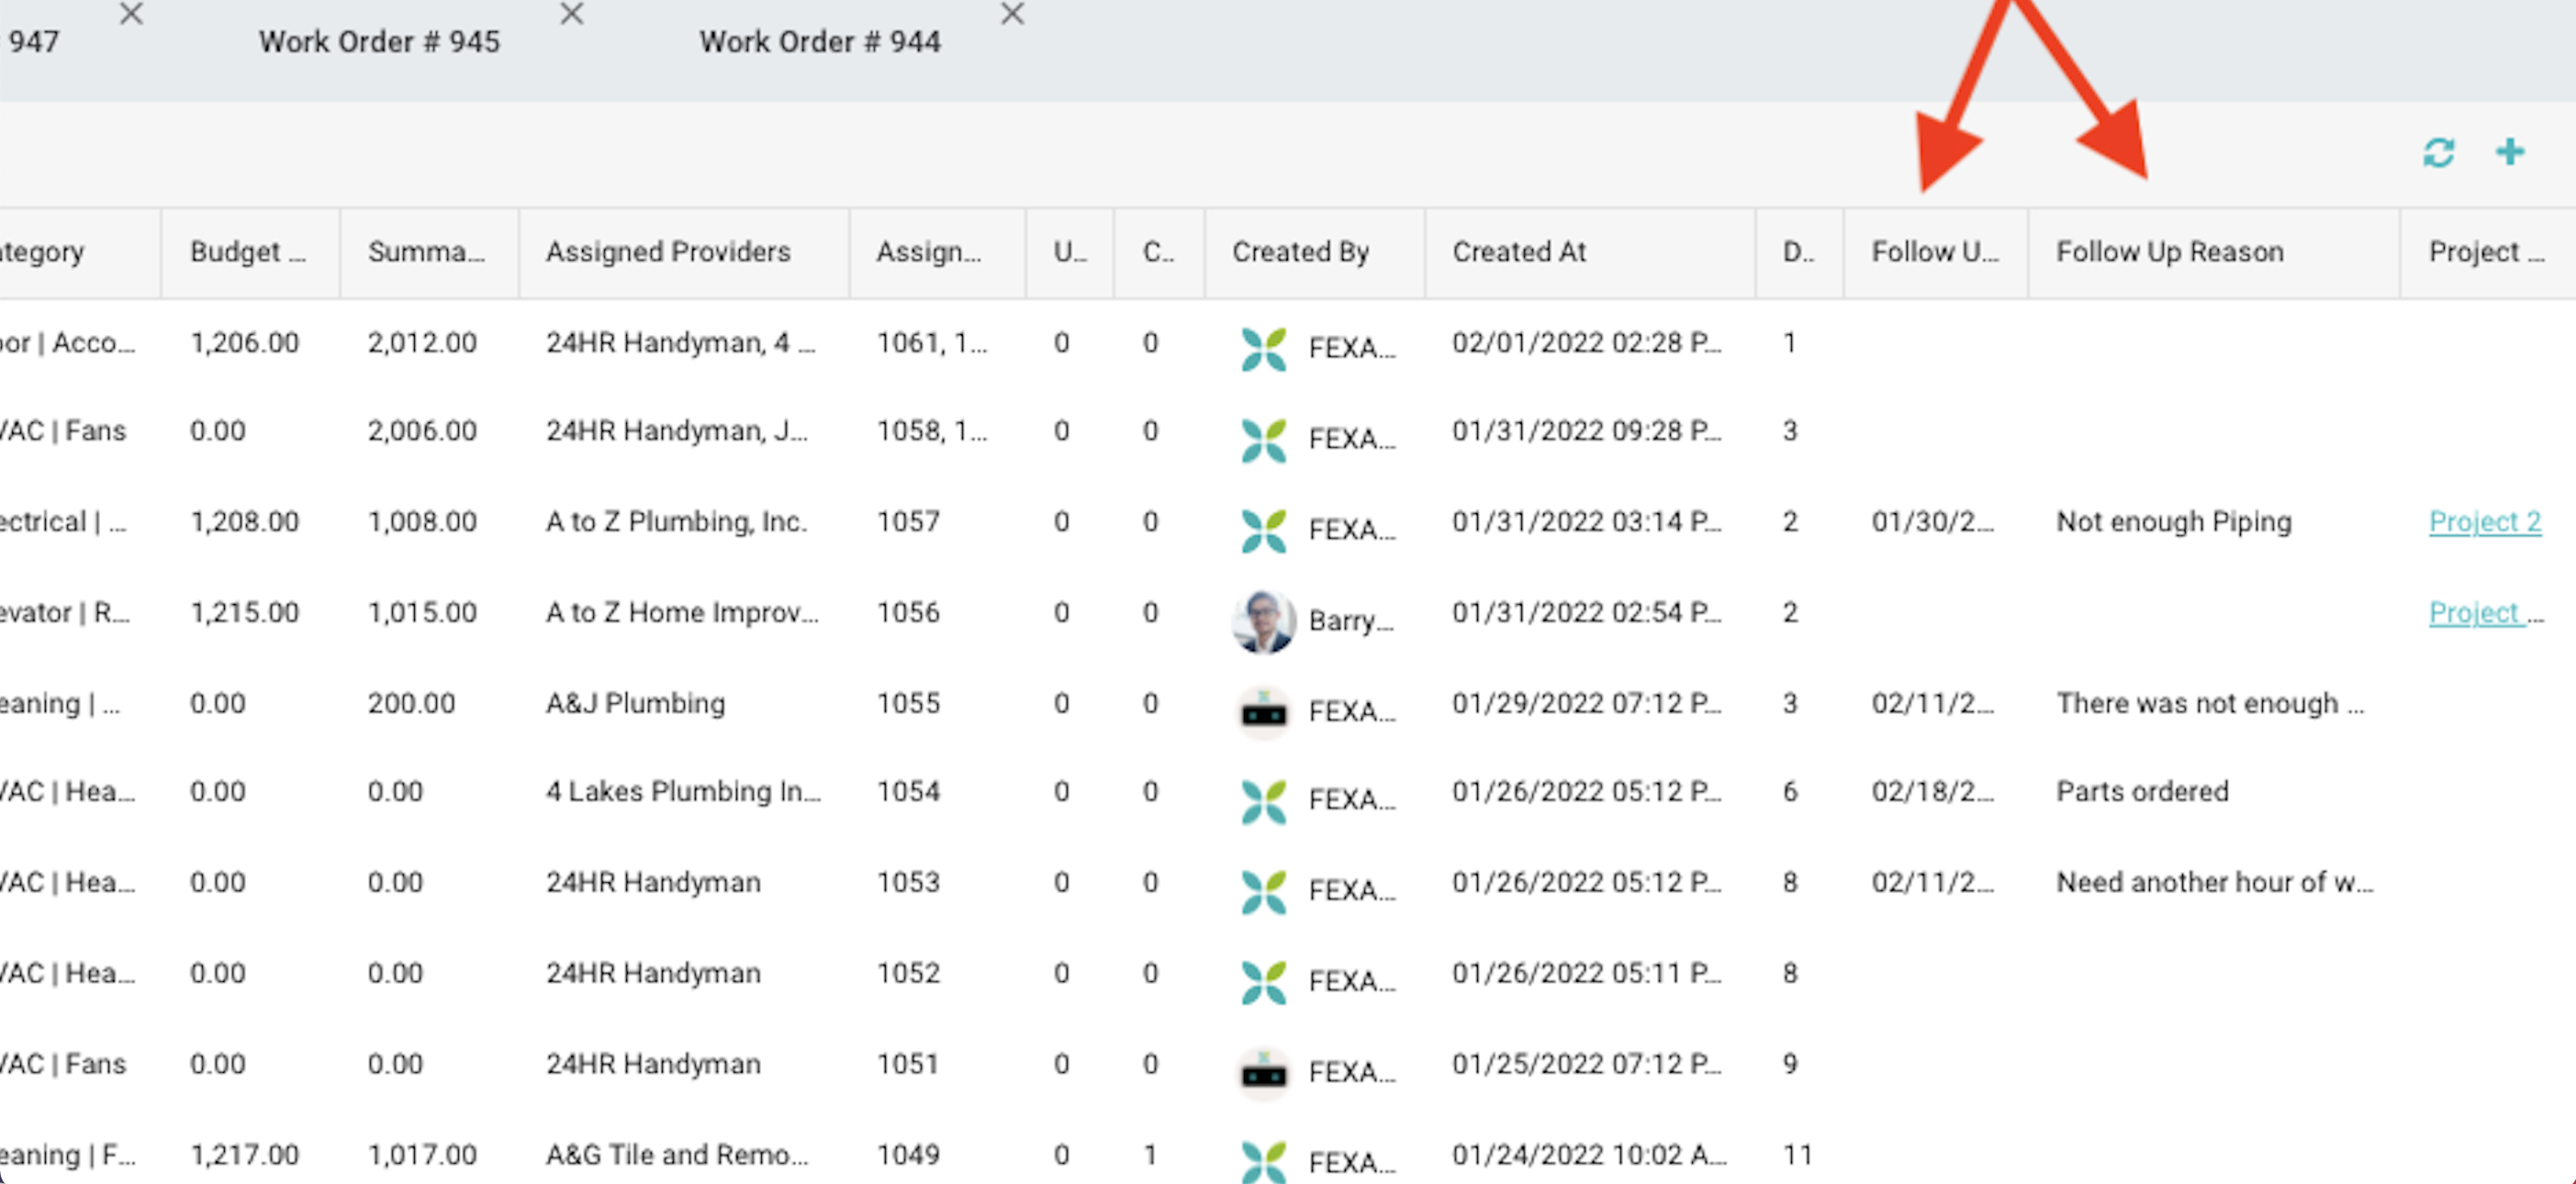Click the Budget column header

tap(247, 252)
